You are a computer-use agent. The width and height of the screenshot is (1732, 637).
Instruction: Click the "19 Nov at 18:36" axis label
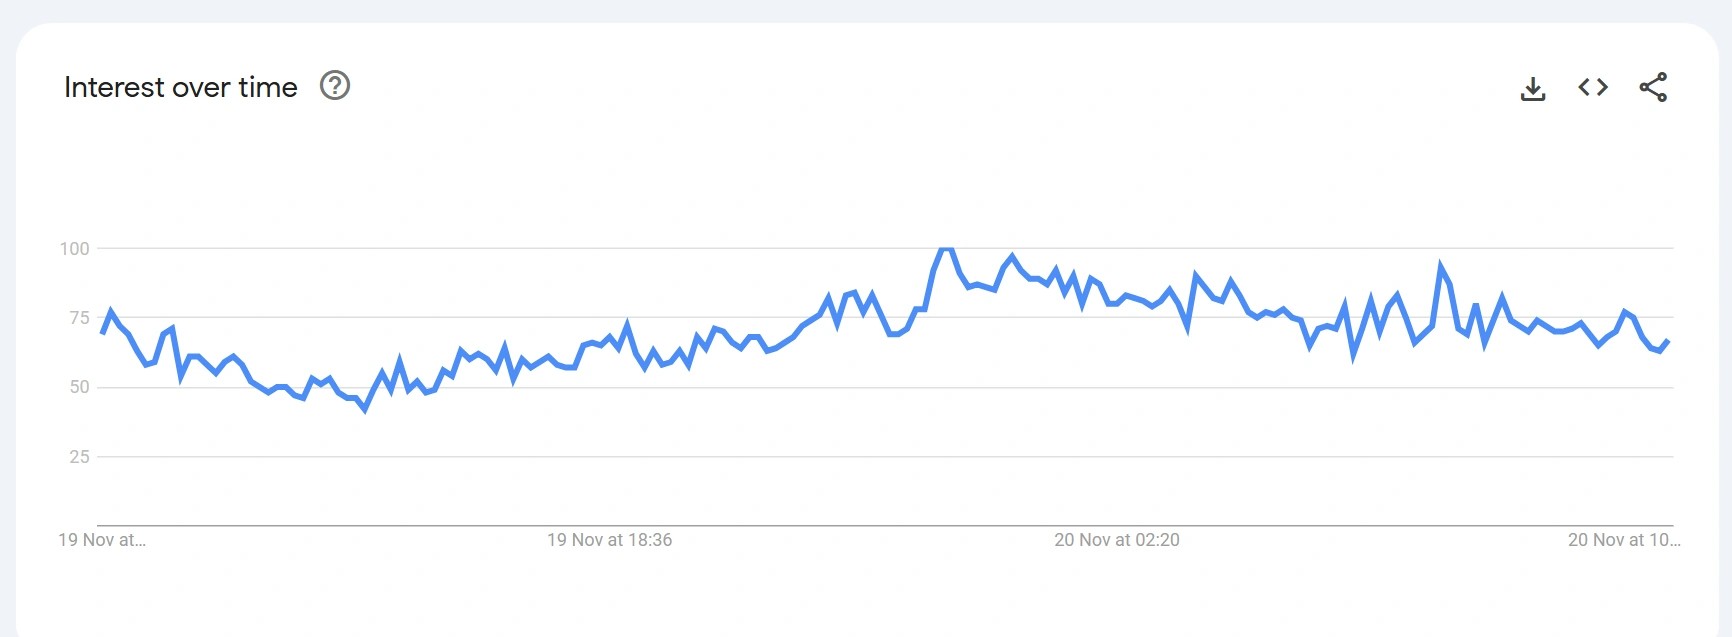pos(609,540)
